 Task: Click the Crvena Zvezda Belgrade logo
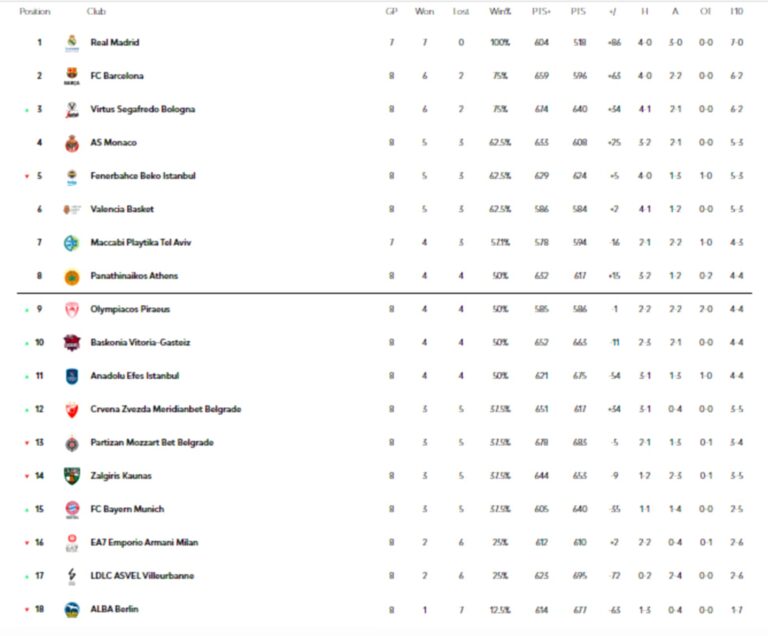point(71,409)
